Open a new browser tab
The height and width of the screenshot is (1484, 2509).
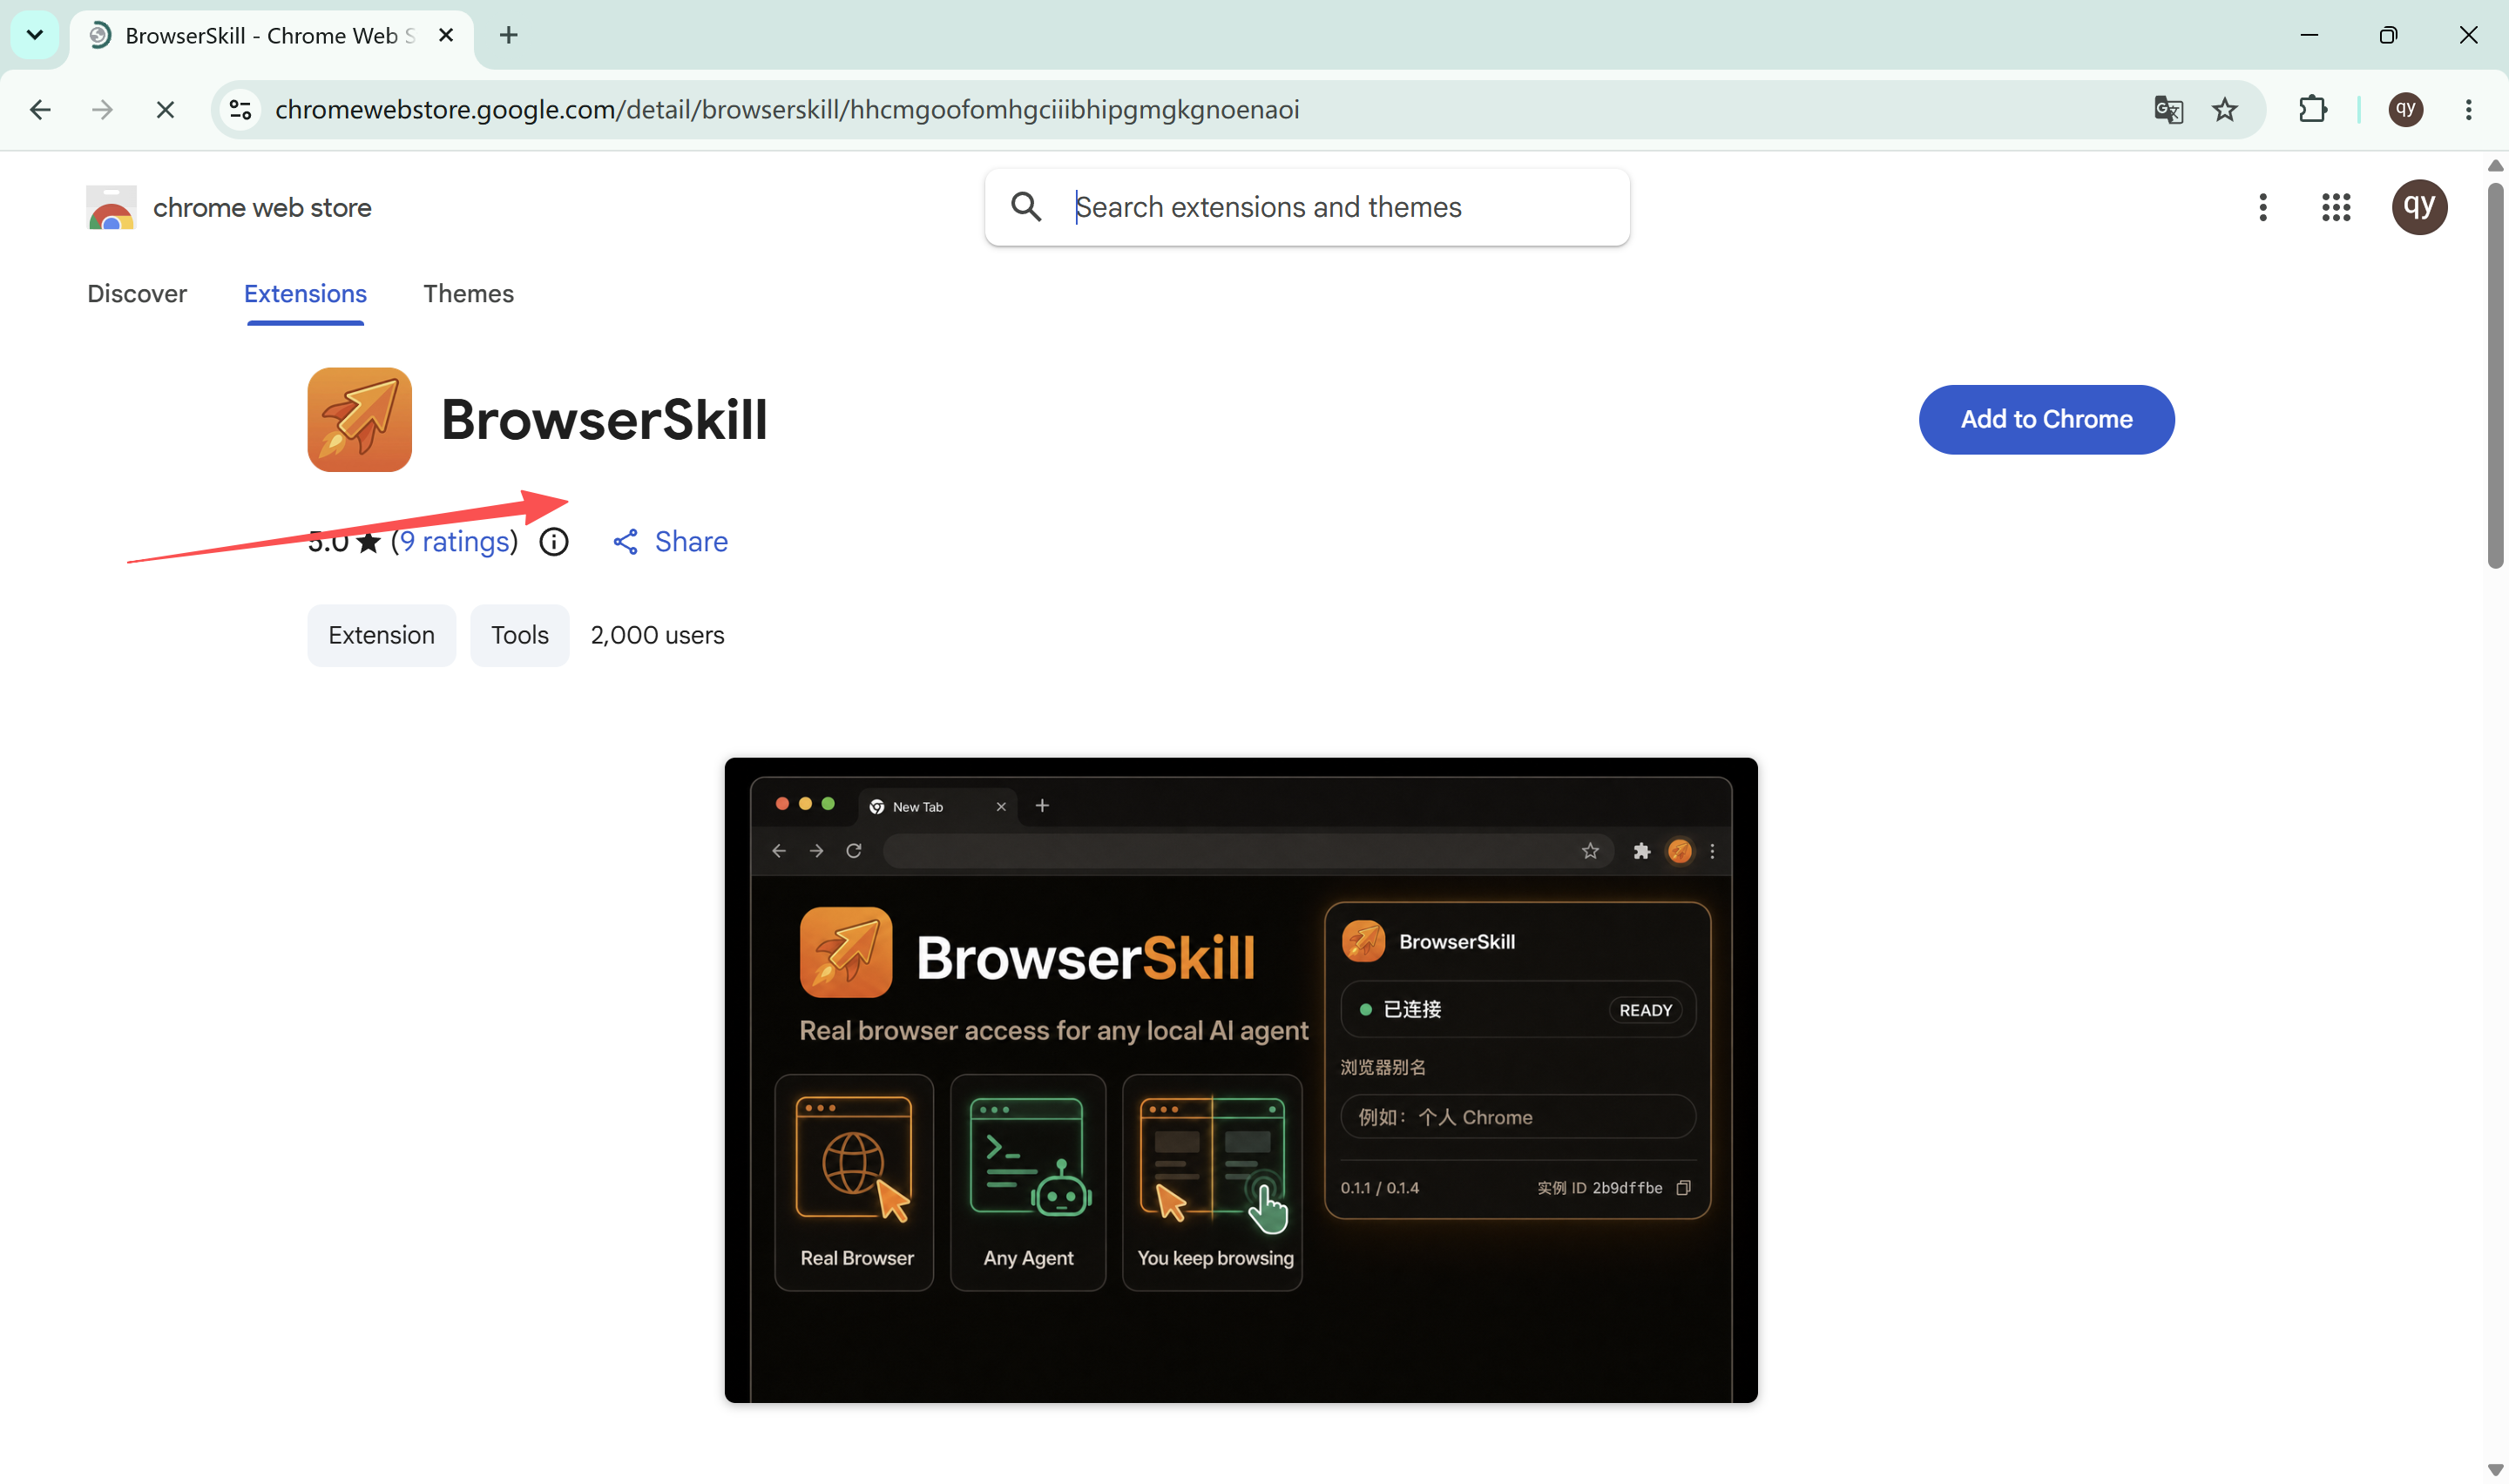point(509,35)
